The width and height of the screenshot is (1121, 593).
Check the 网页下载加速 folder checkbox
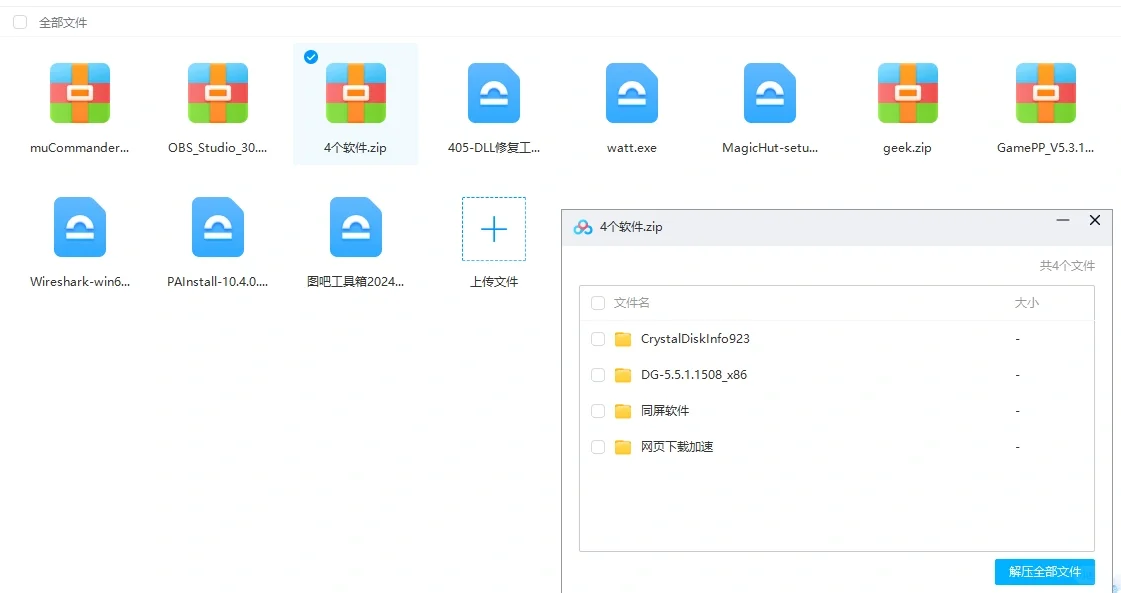tap(597, 447)
